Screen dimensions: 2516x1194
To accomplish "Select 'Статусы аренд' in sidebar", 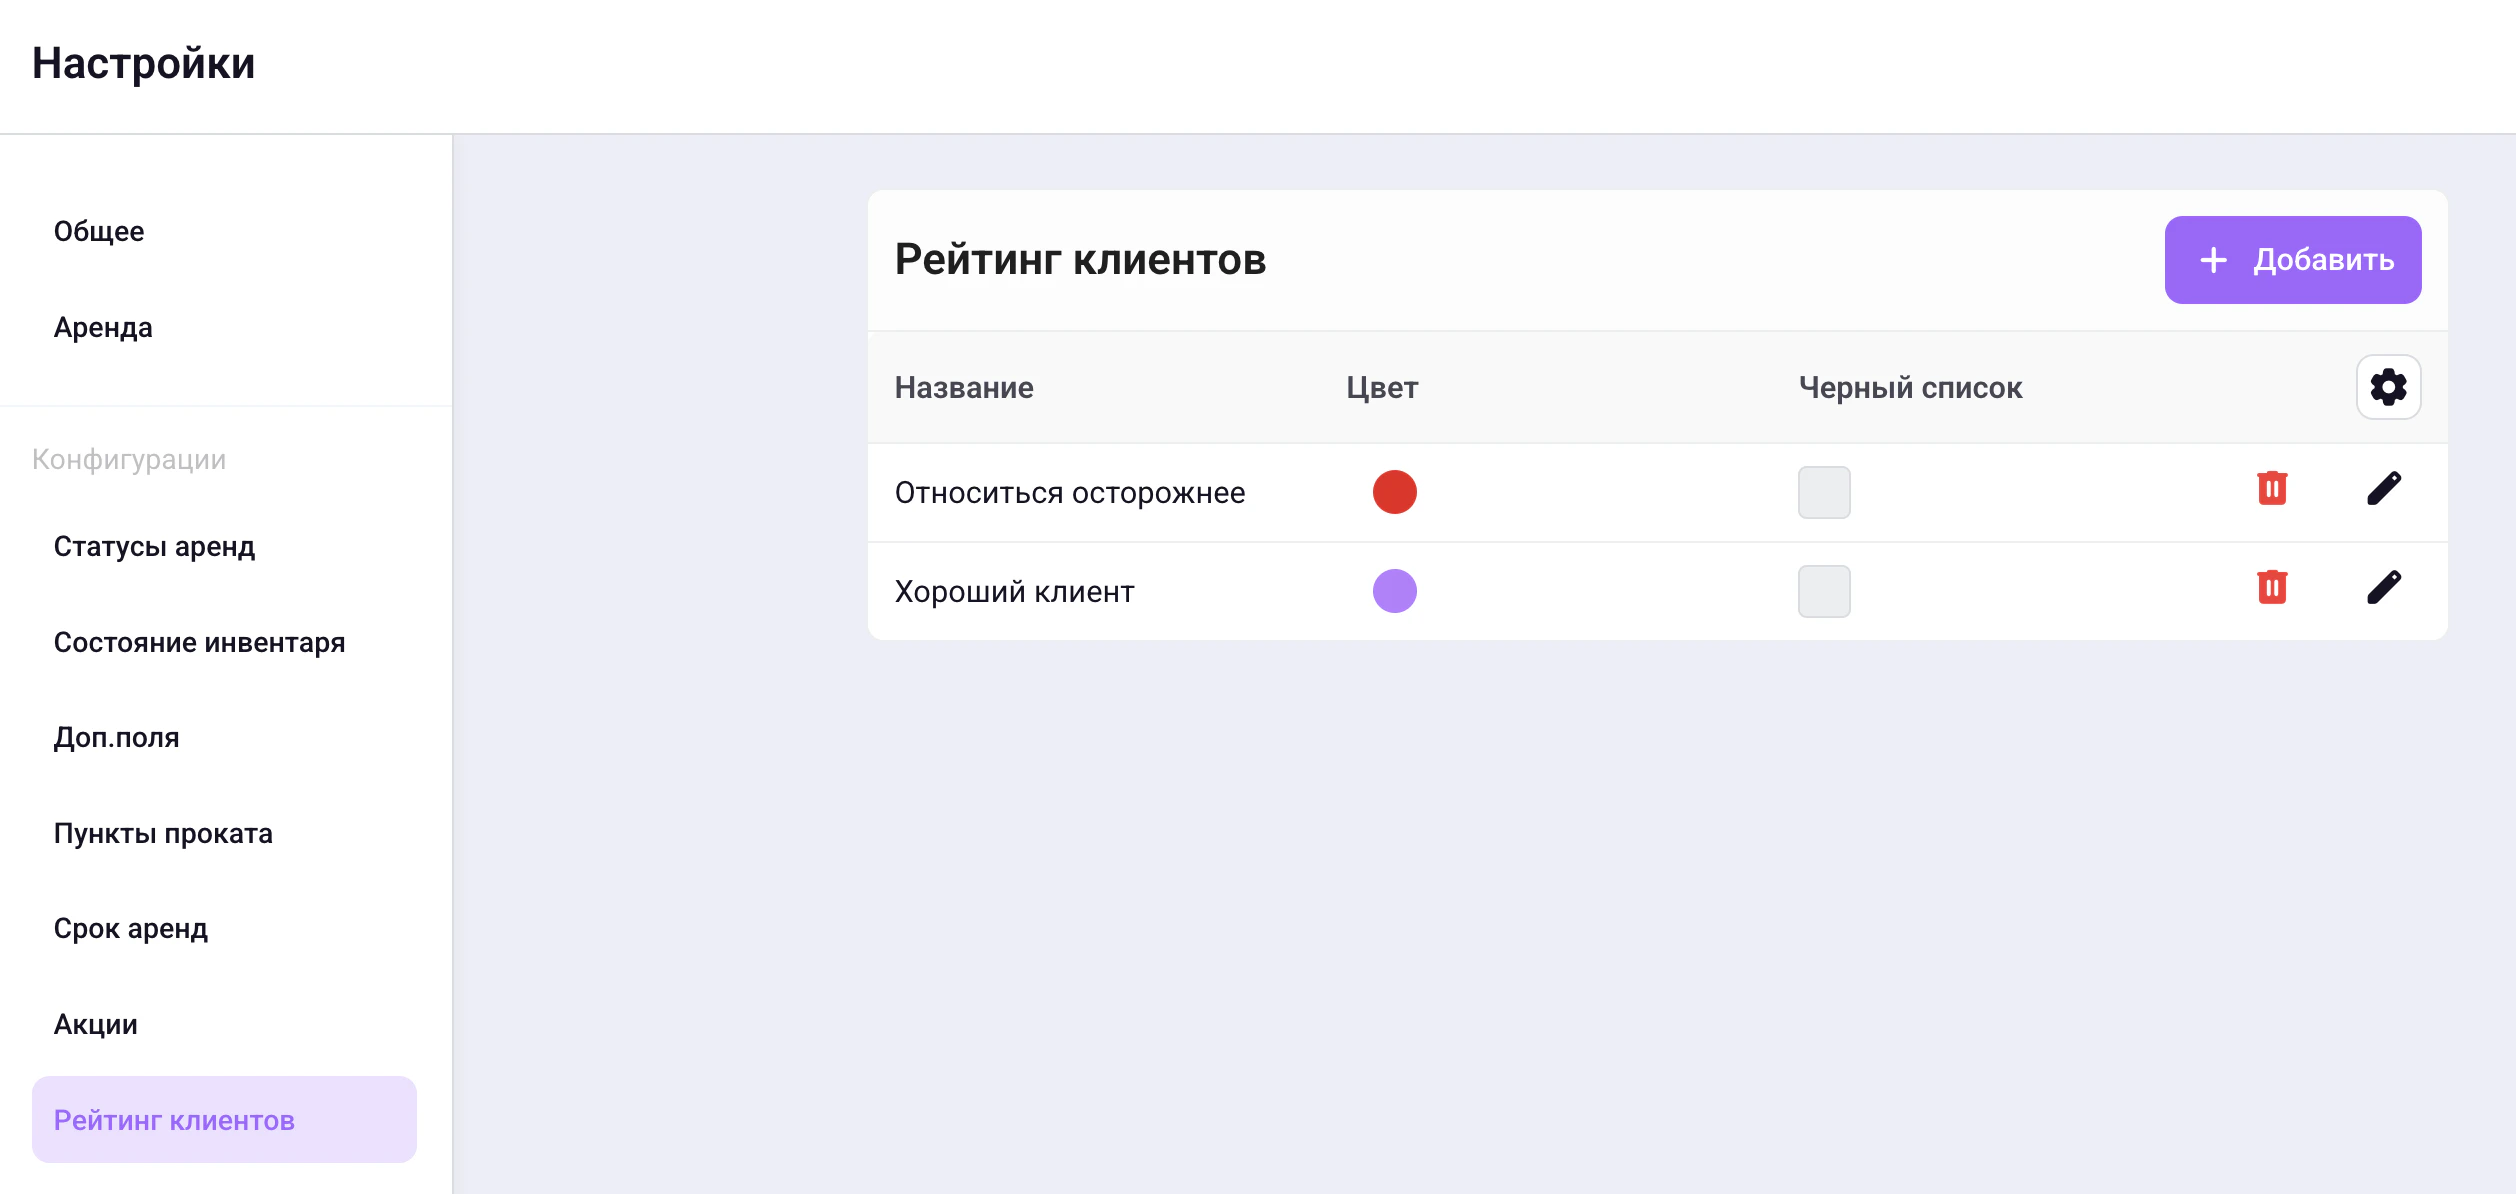I will coord(154,546).
